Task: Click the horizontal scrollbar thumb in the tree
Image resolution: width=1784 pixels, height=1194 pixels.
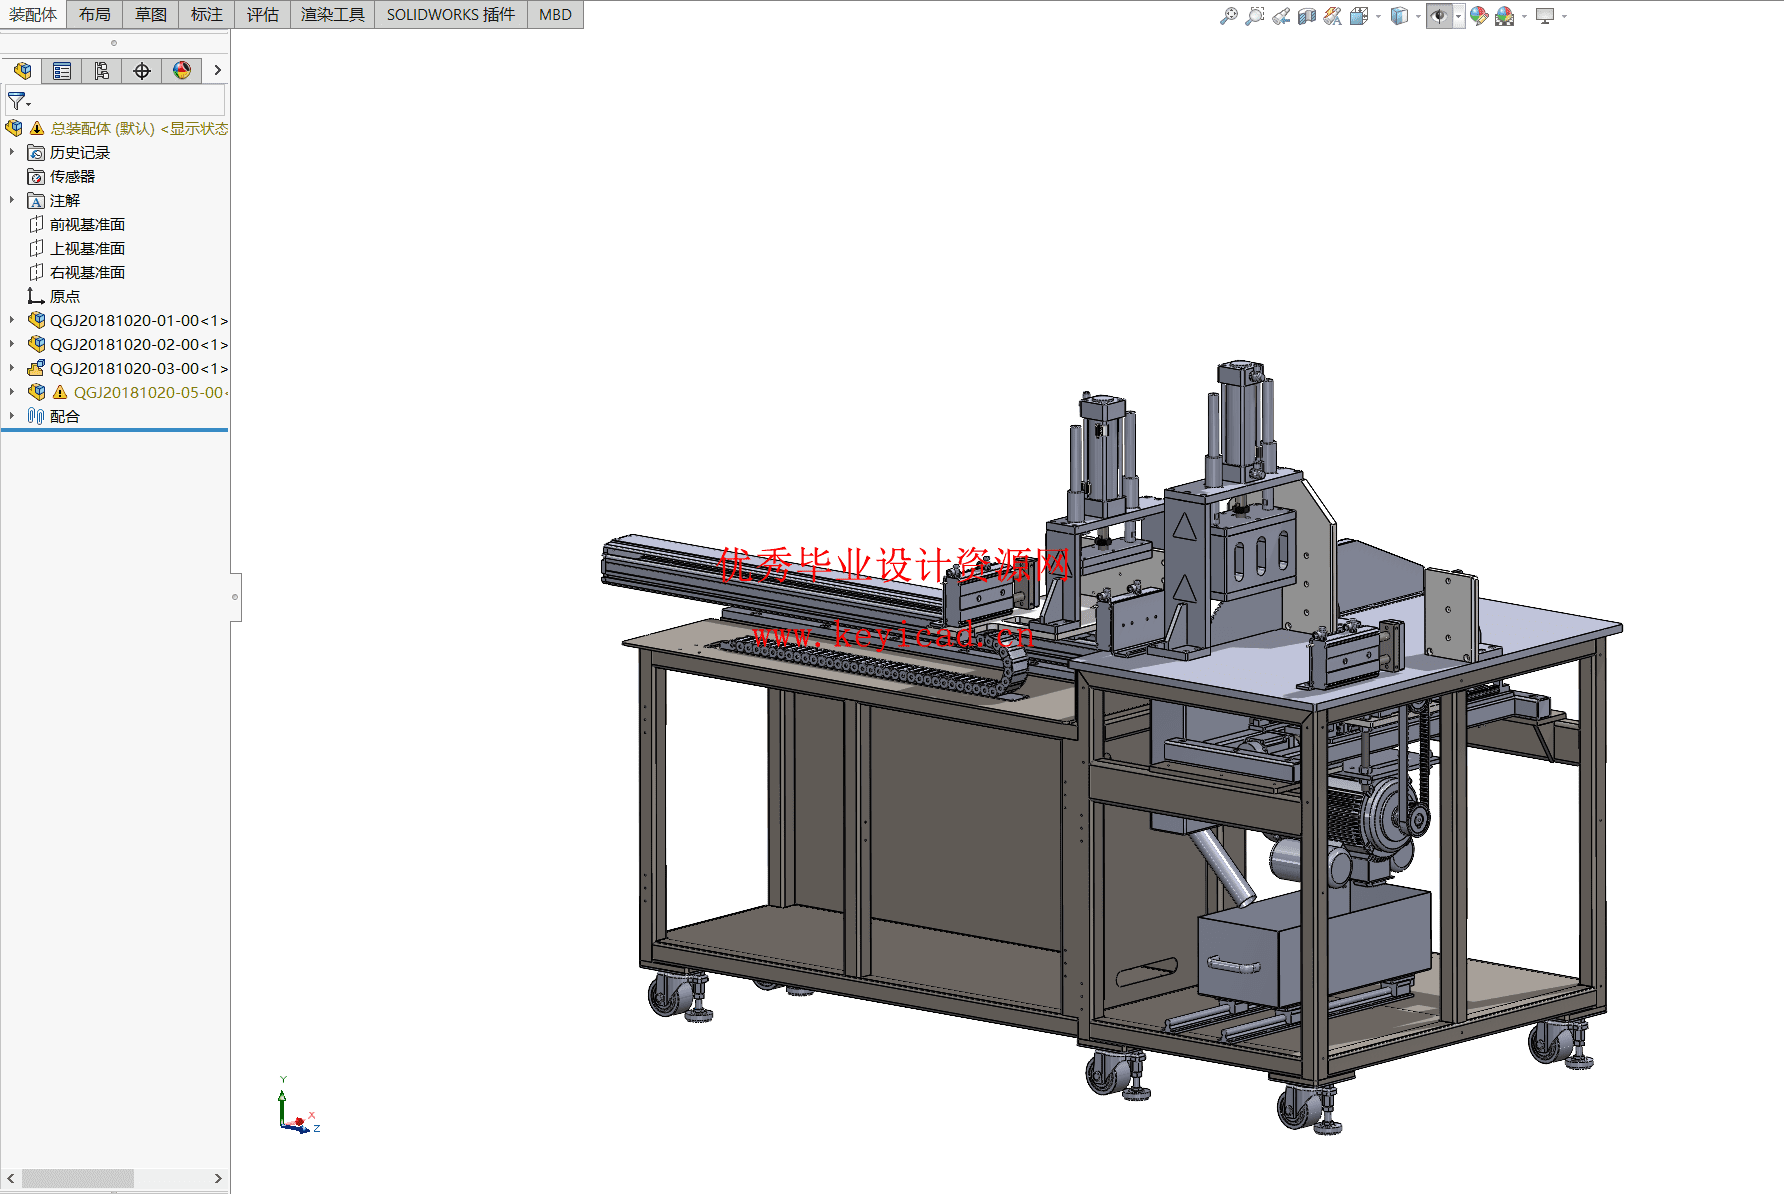Action: pos(77,1179)
